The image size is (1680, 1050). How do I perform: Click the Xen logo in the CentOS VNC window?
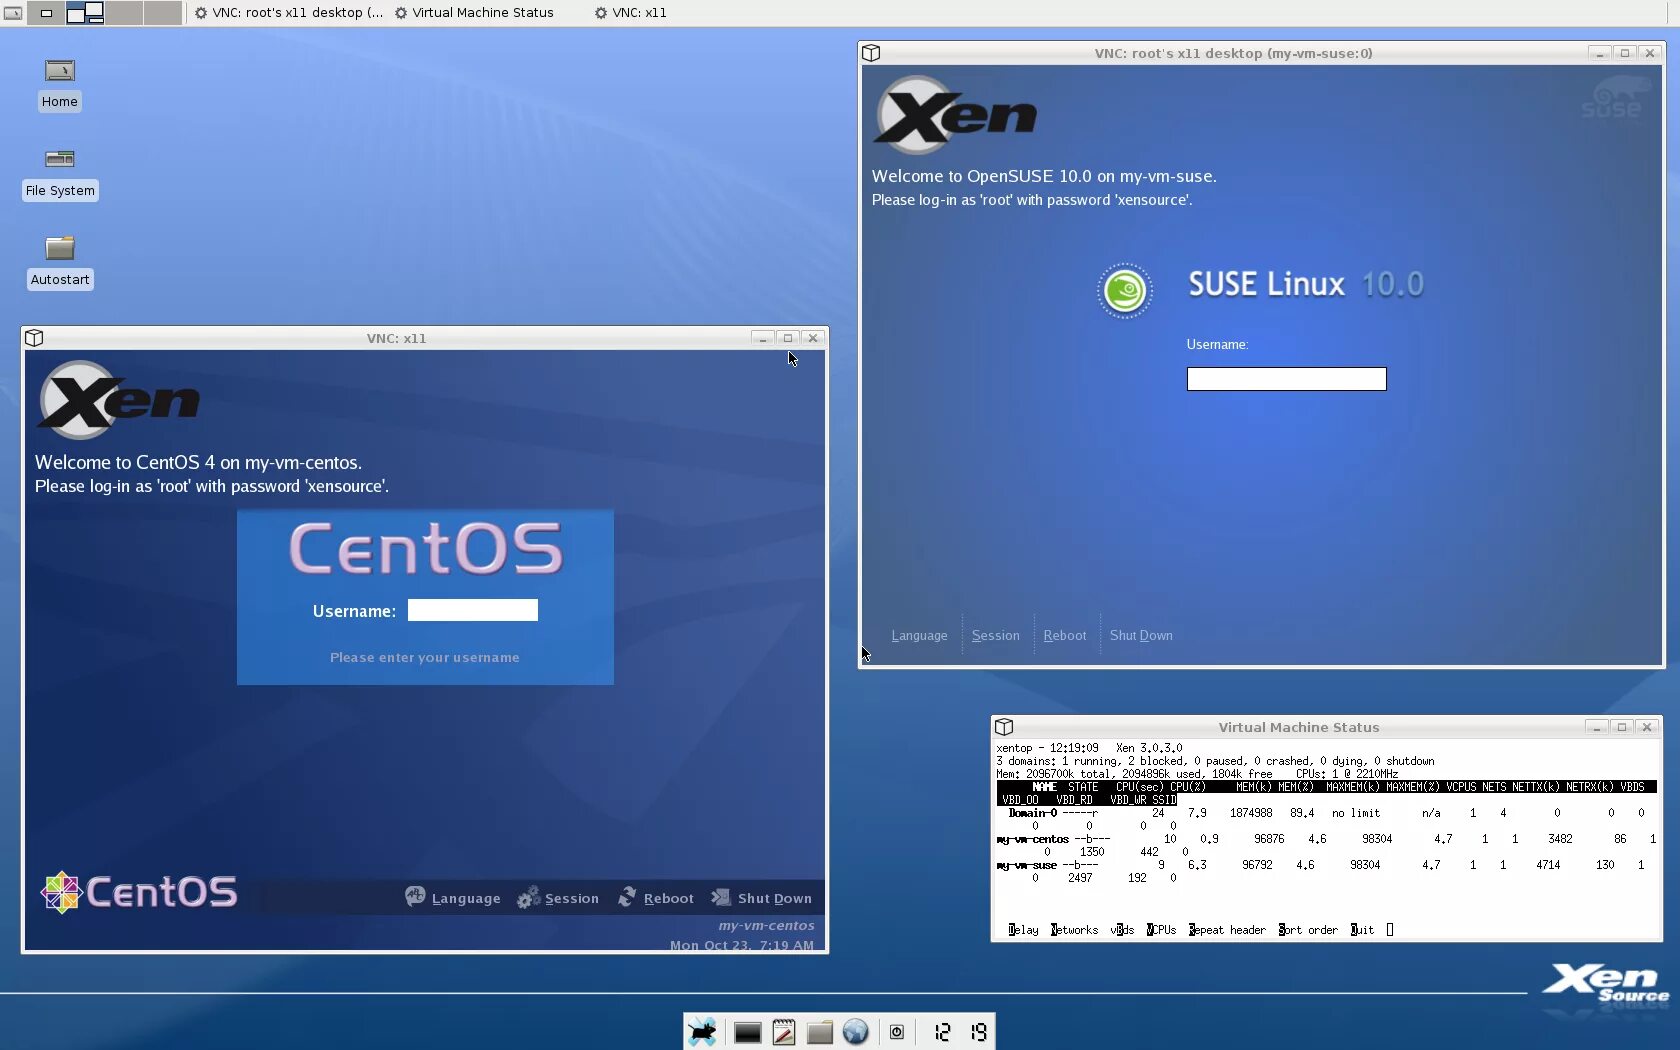[119, 400]
